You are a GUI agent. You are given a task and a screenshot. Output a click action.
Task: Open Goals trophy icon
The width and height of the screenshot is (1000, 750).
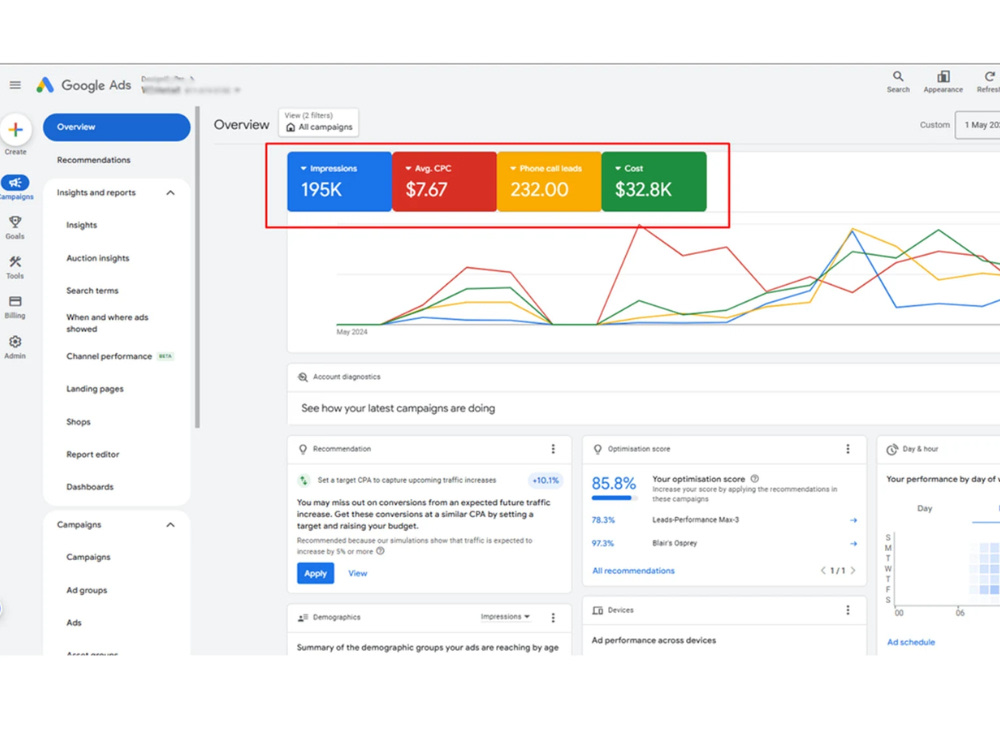click(15, 223)
